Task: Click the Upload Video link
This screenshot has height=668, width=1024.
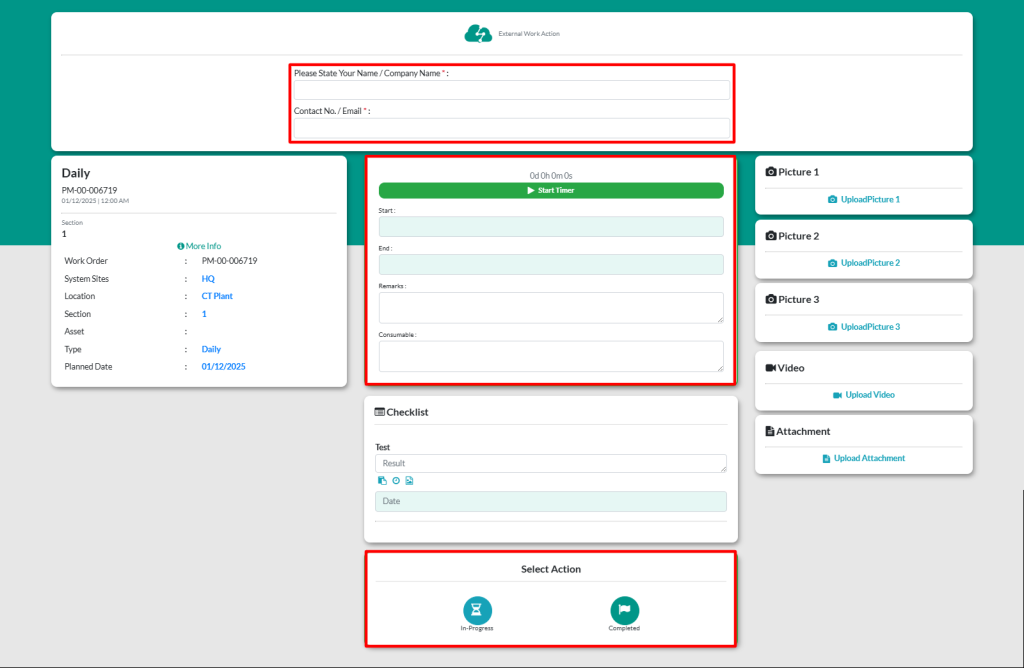Action: [864, 395]
